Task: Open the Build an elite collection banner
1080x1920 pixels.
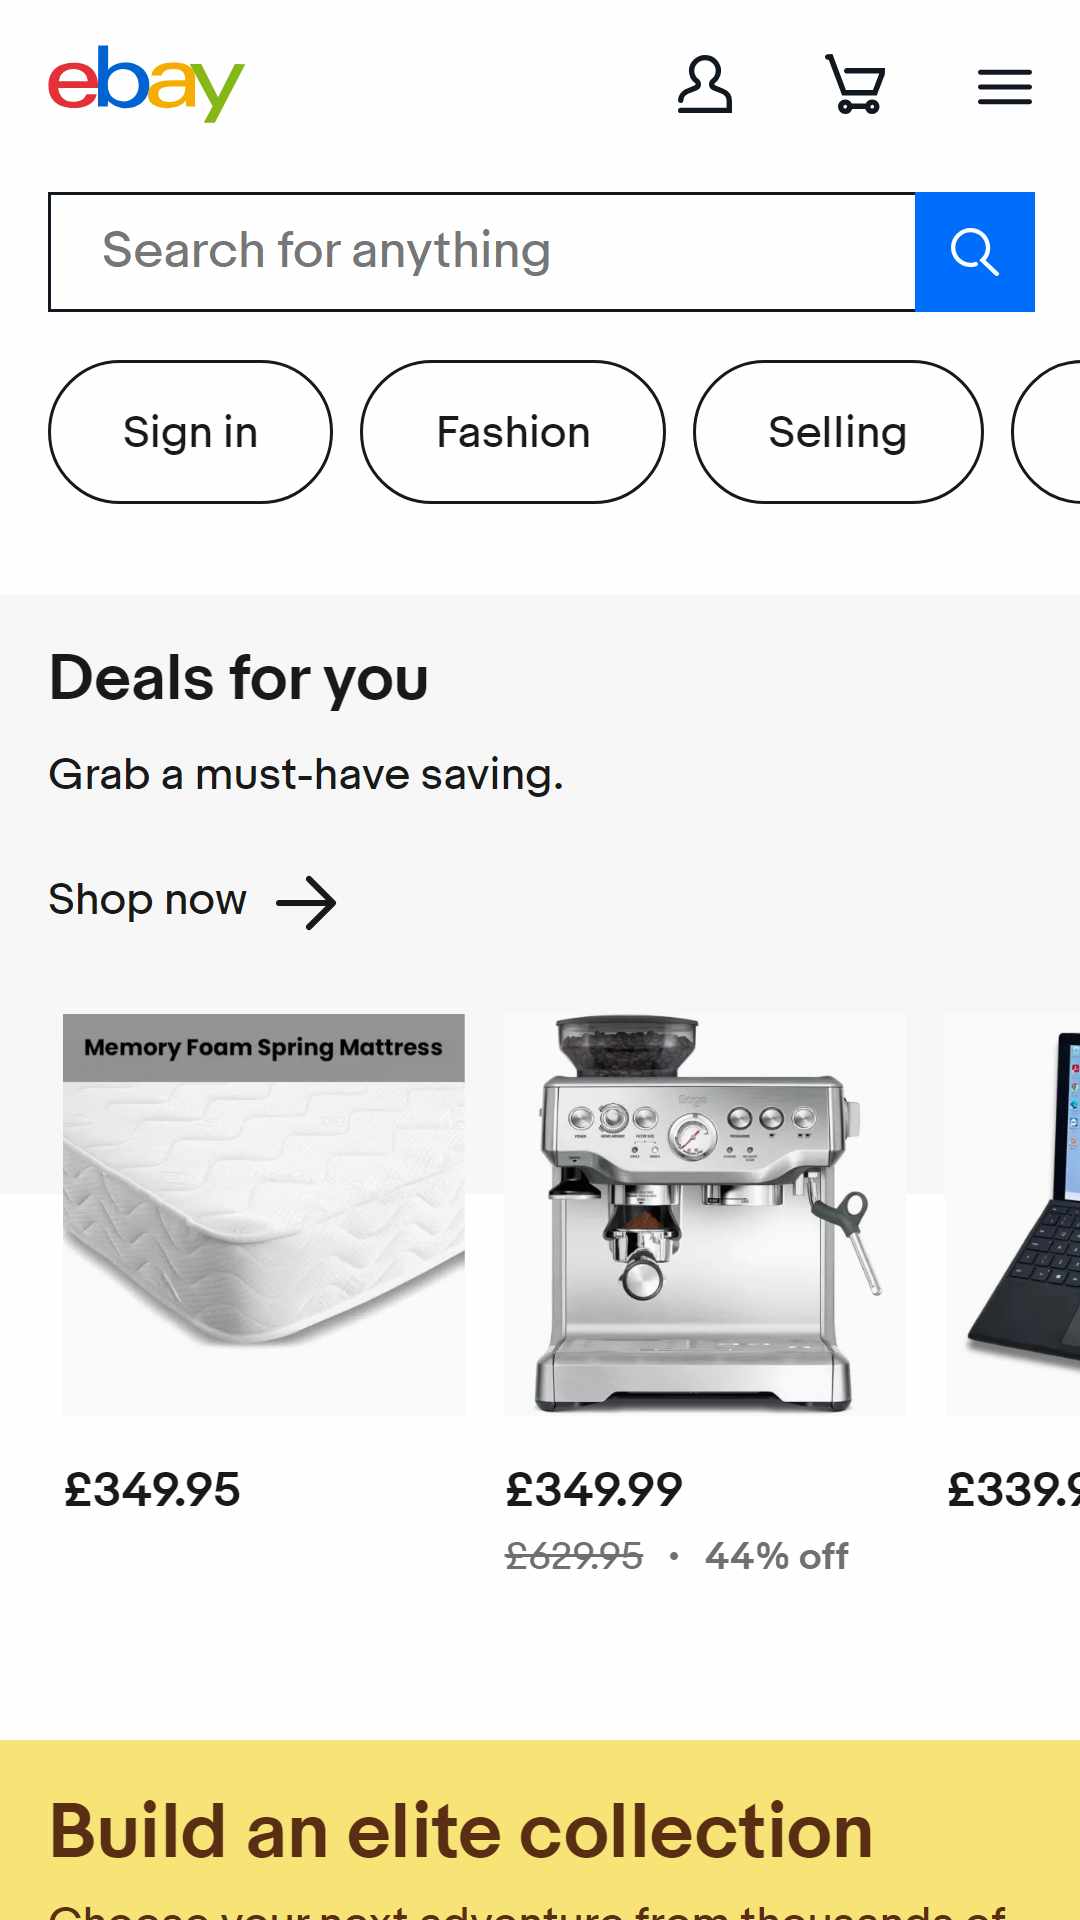Action: (540, 1830)
